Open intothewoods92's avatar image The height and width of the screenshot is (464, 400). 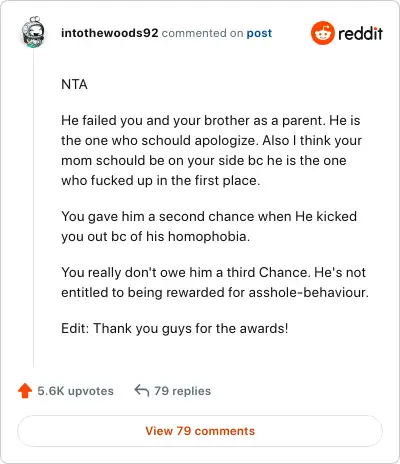[x=33, y=32]
